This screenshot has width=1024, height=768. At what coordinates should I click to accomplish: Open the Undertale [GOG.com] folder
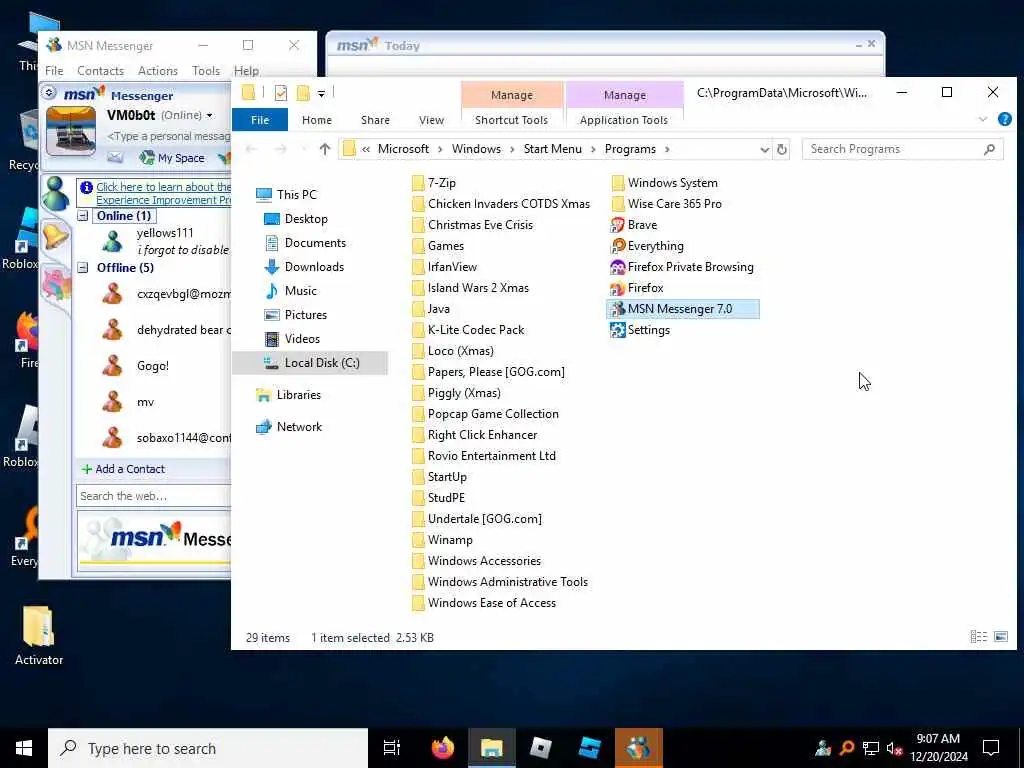477,519
